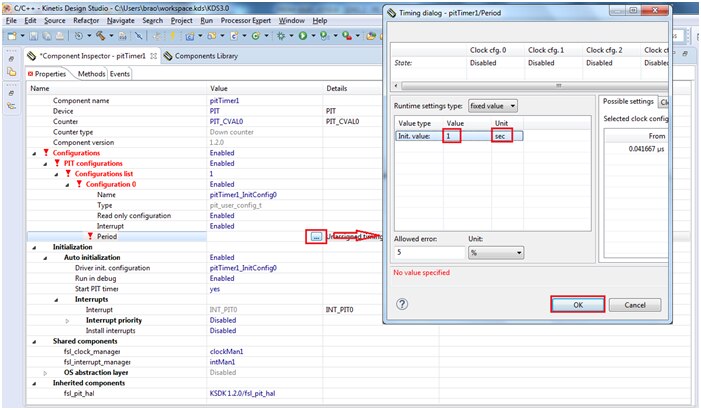The image size is (701, 410).
Task: Open the Period row ellipsis button
Action: (316, 236)
